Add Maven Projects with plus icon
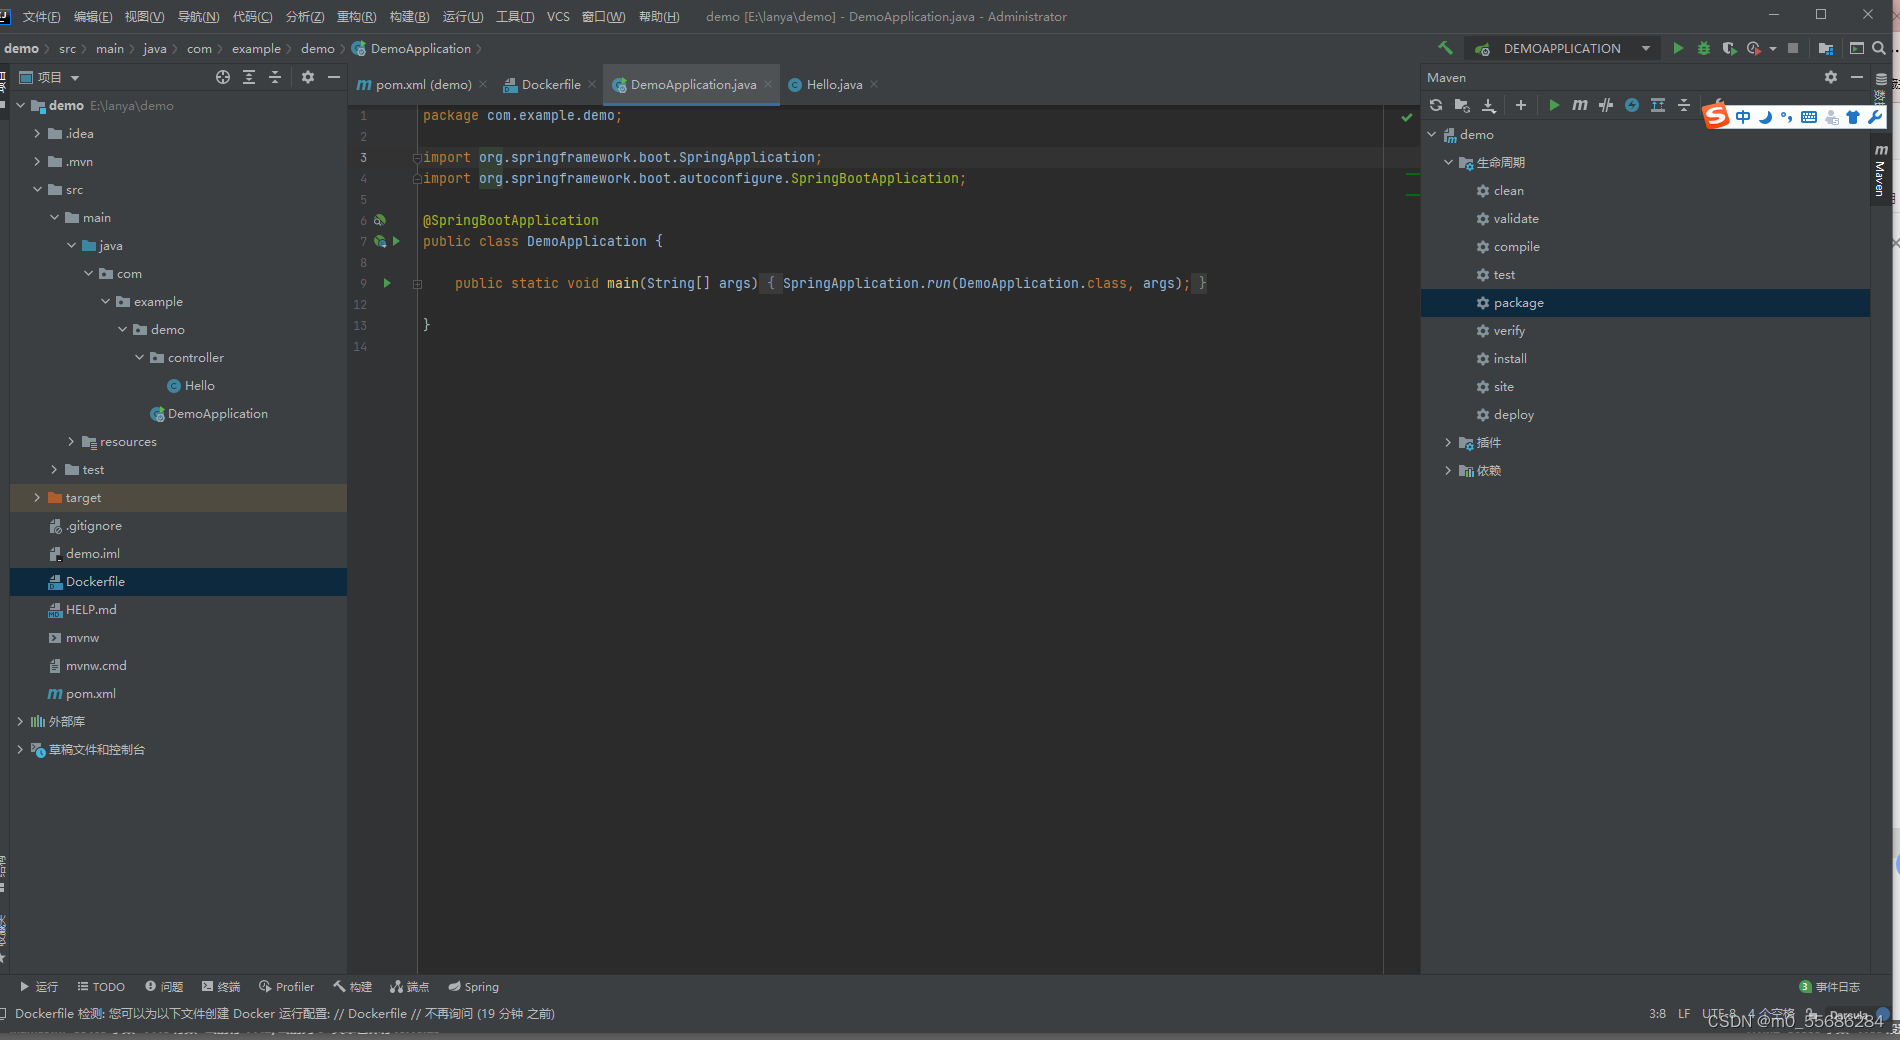The image size is (1900, 1040). pos(1521,105)
